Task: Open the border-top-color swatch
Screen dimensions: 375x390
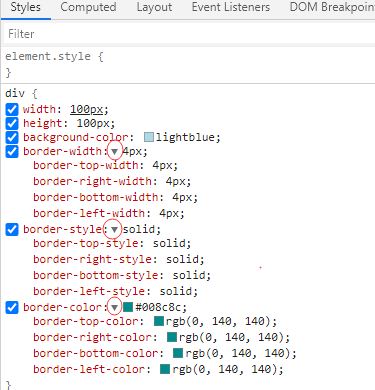Action: tap(159, 321)
